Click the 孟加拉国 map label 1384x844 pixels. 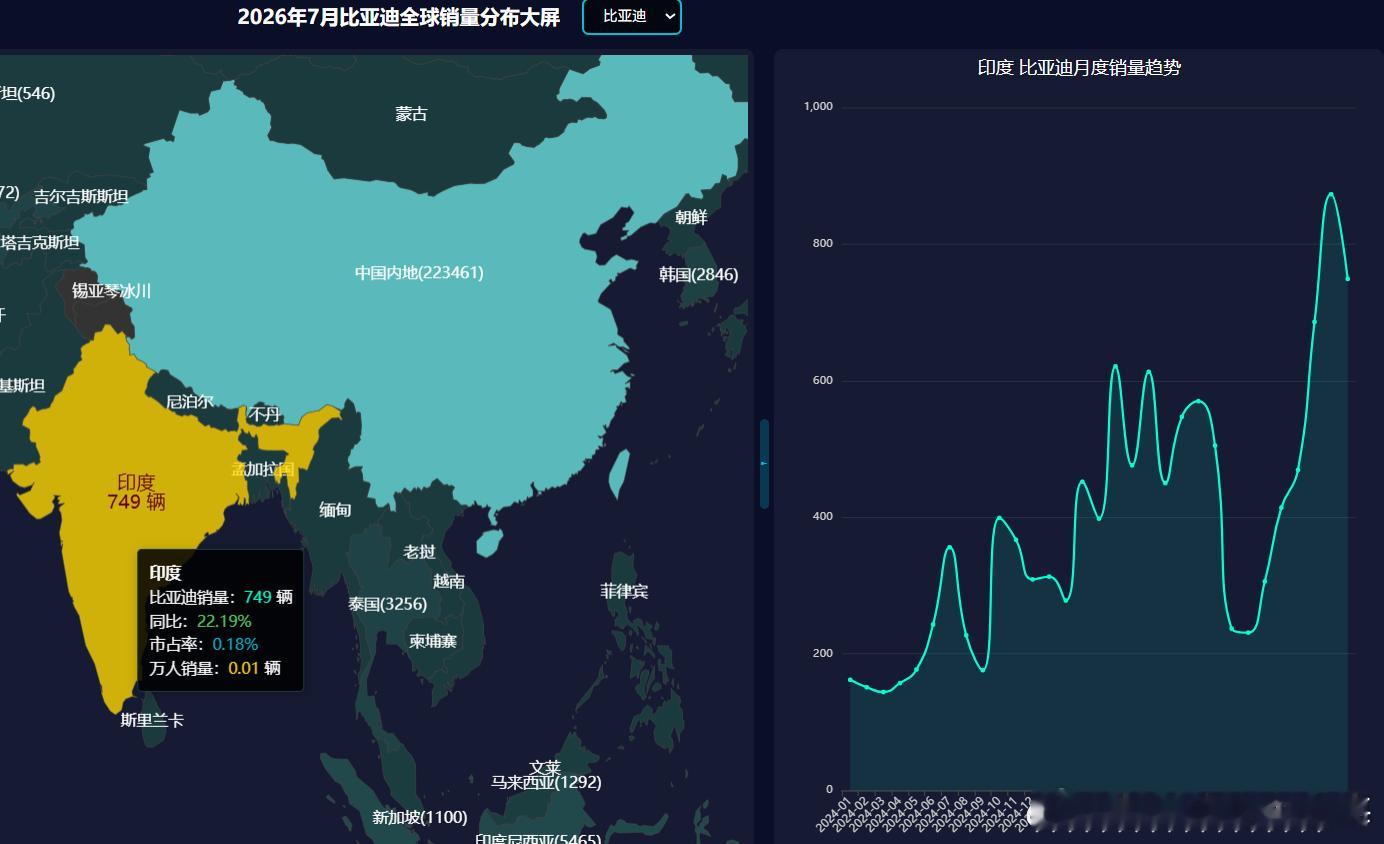(x=263, y=468)
